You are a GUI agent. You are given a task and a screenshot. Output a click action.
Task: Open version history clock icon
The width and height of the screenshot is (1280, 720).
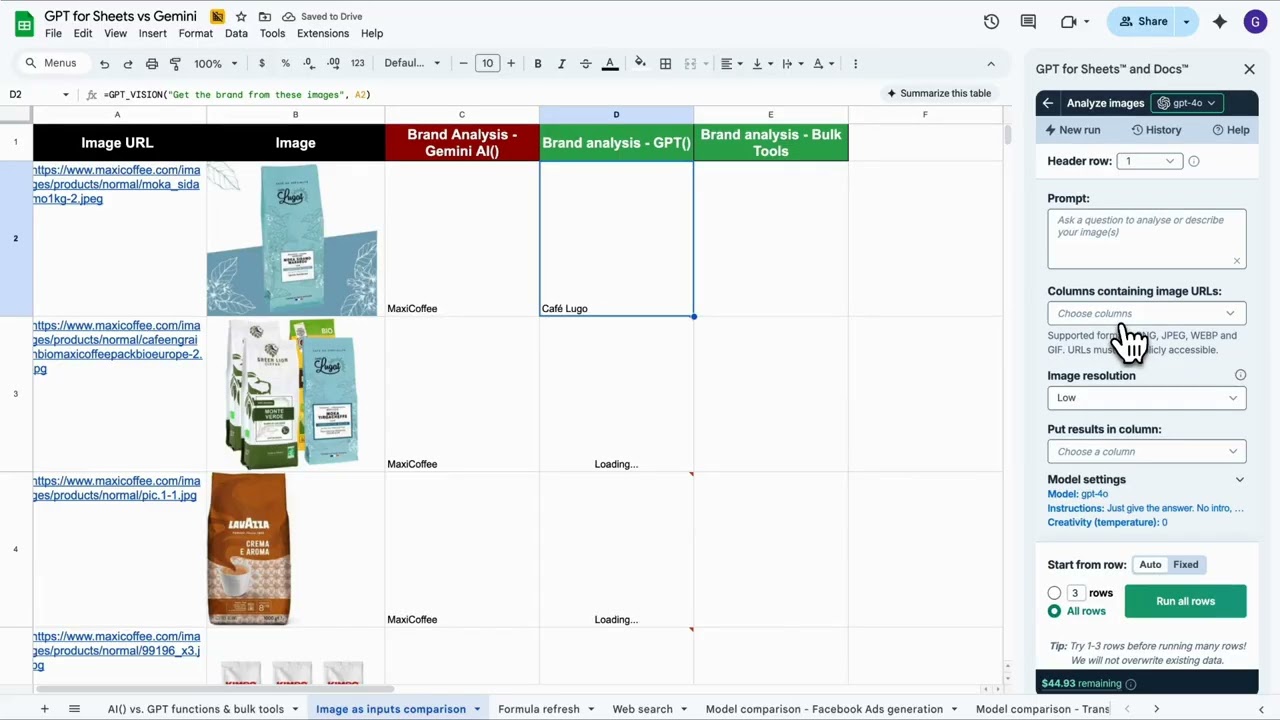pyautogui.click(x=991, y=21)
